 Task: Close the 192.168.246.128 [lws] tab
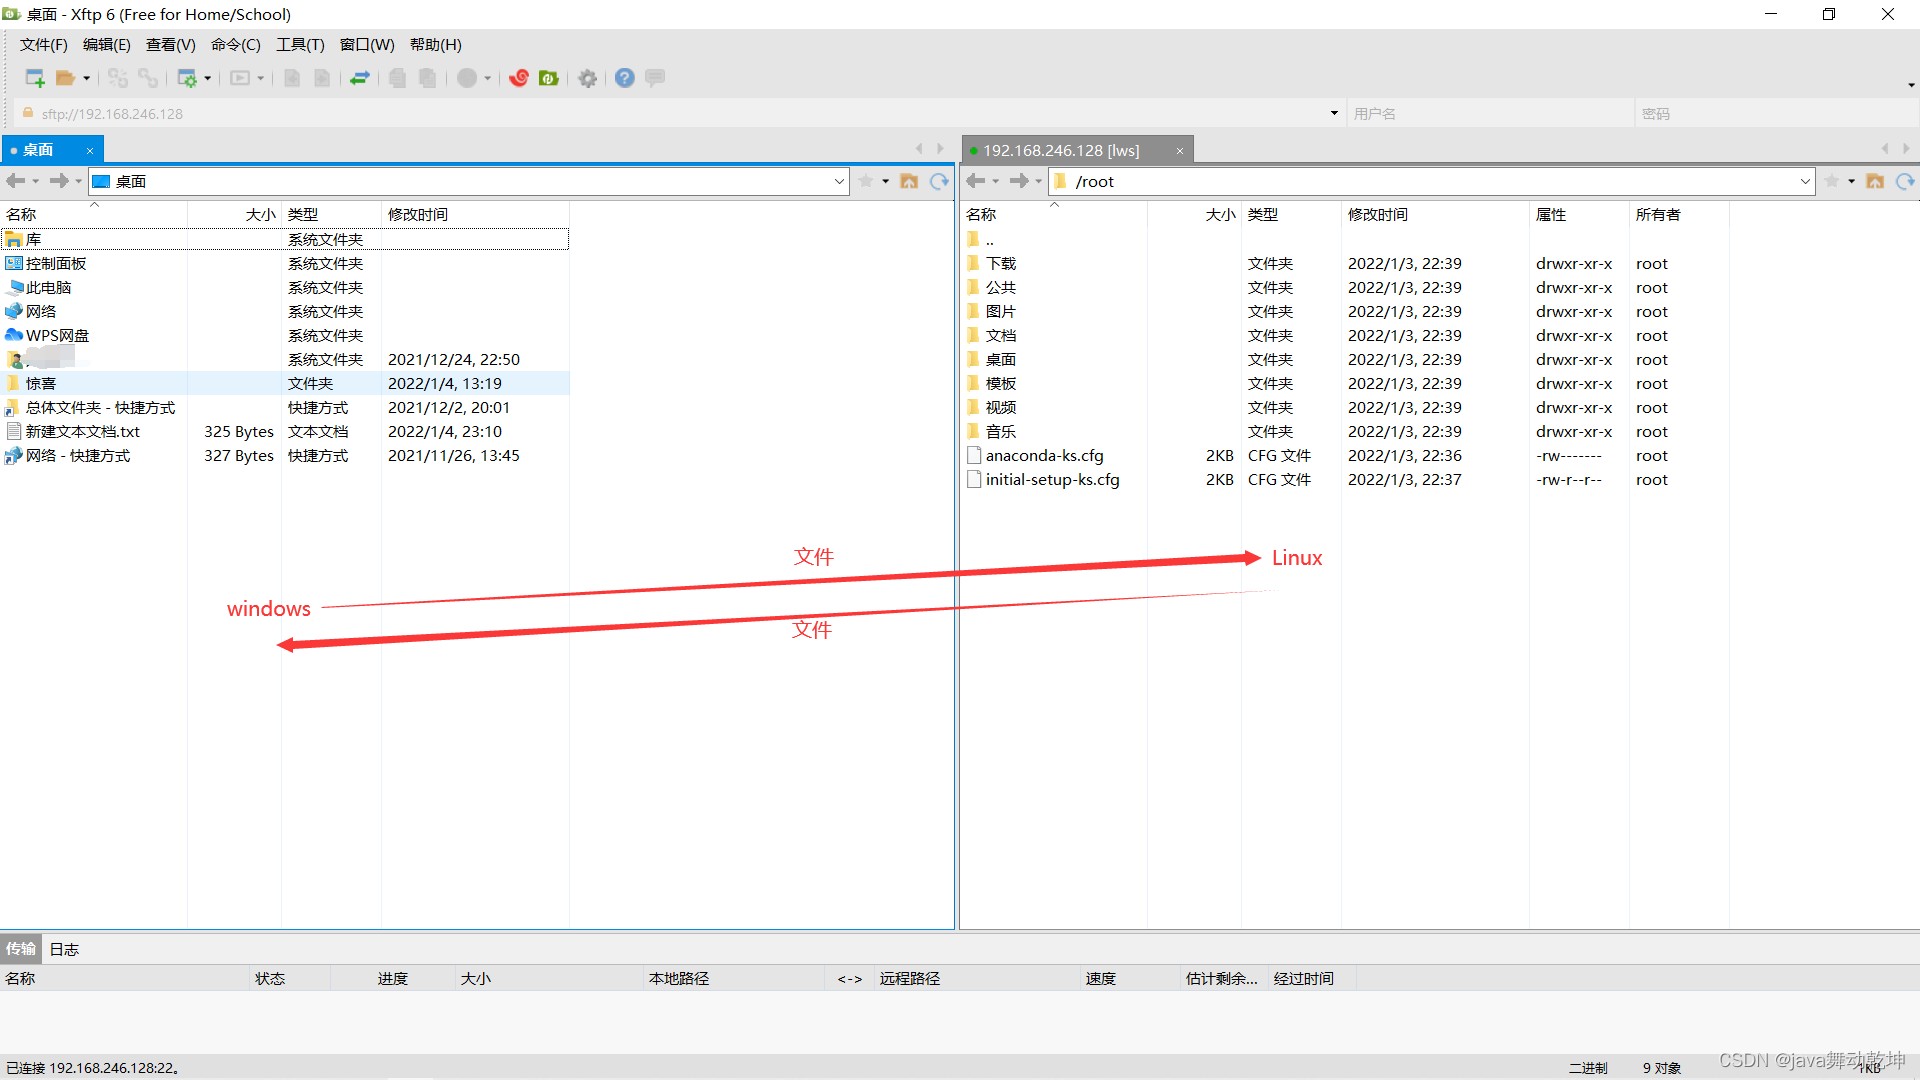pos(1180,151)
